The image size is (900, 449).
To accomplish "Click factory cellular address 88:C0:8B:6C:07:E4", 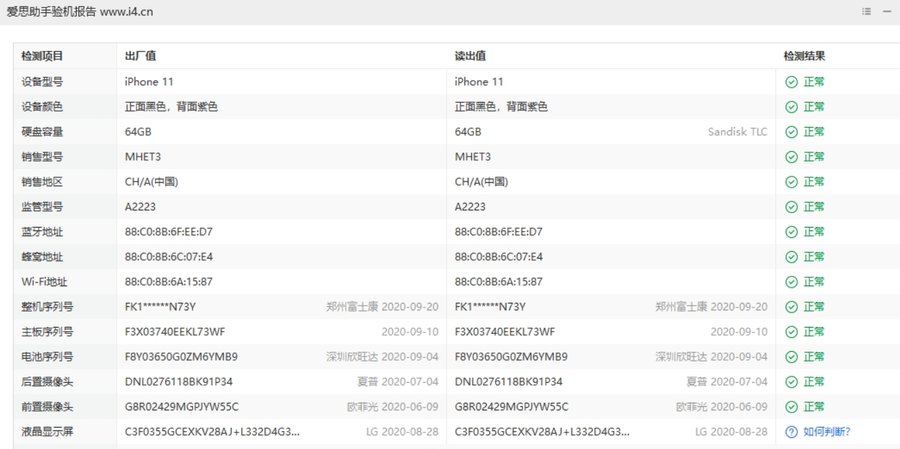I will (x=169, y=257).
